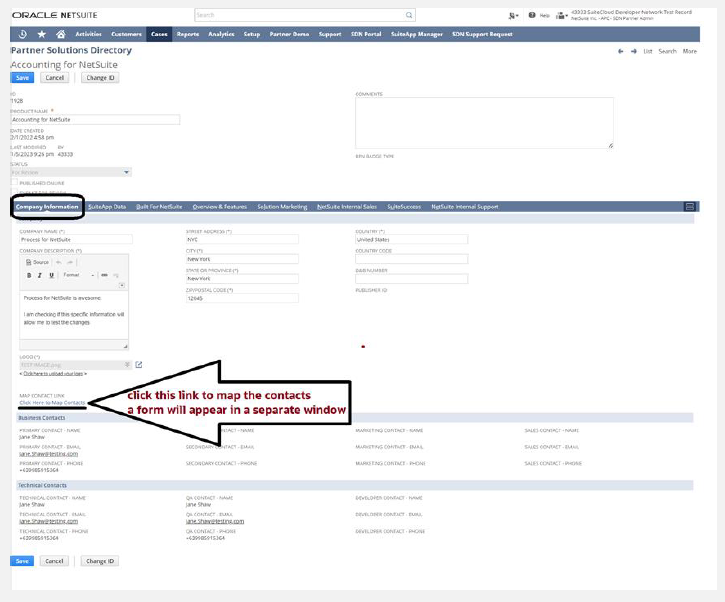Open the More menu beside Search

(689, 51)
